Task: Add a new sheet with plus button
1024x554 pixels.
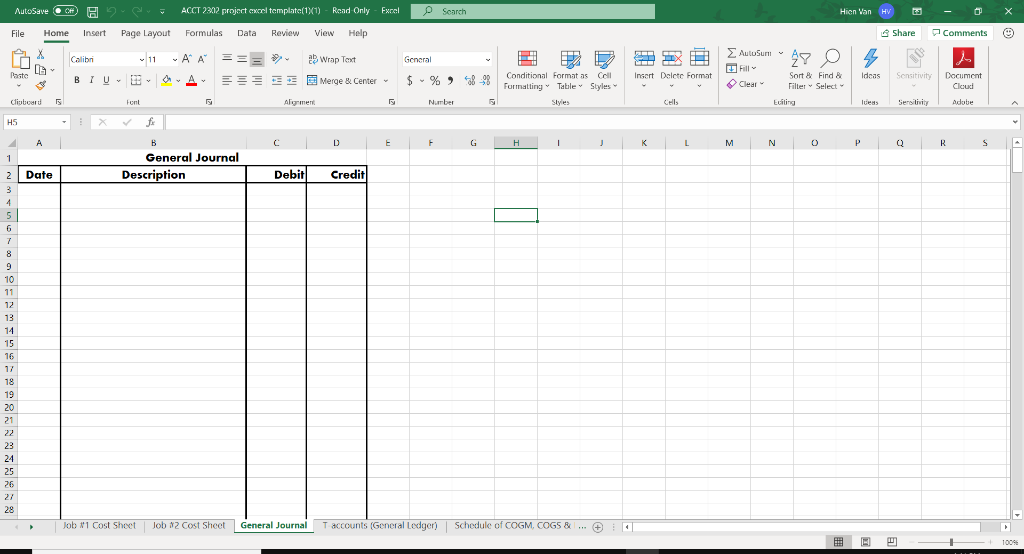Action: point(598,527)
